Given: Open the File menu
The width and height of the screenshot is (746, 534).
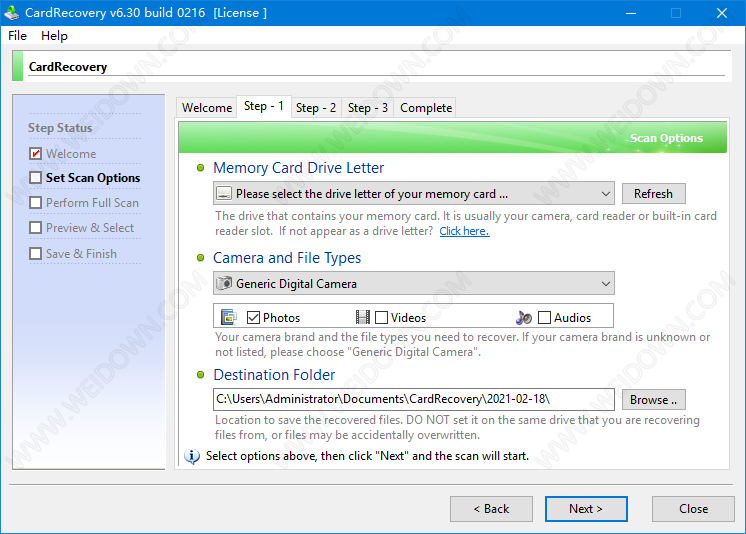Looking at the screenshot, I should [x=18, y=36].
